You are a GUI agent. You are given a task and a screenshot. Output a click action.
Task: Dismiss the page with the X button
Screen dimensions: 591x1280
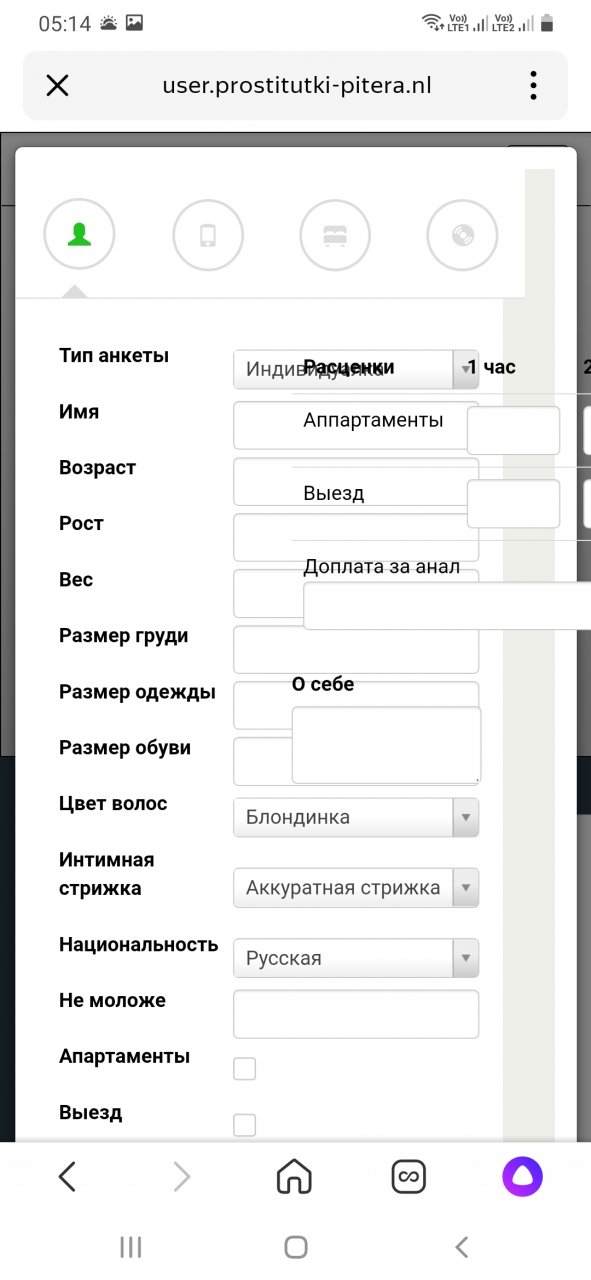point(57,85)
